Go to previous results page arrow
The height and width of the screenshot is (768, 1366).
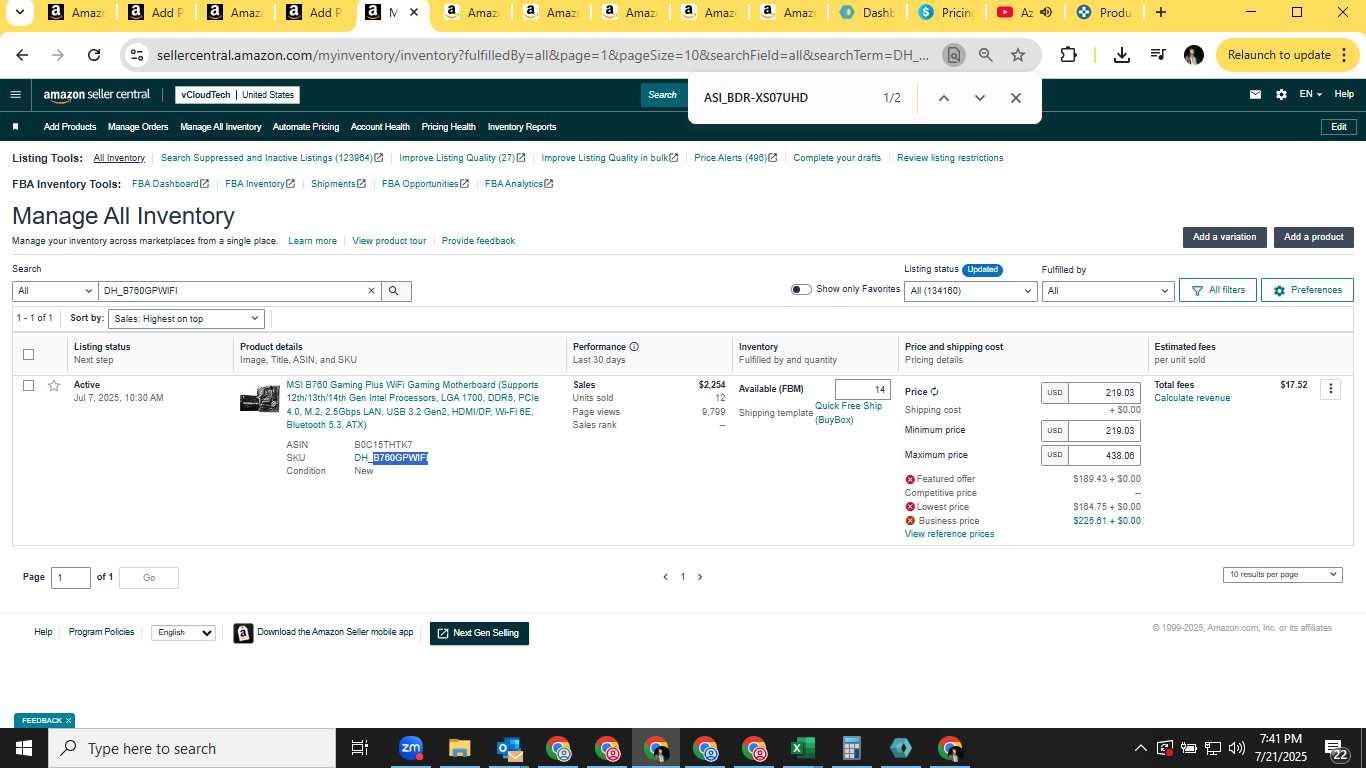click(x=666, y=577)
